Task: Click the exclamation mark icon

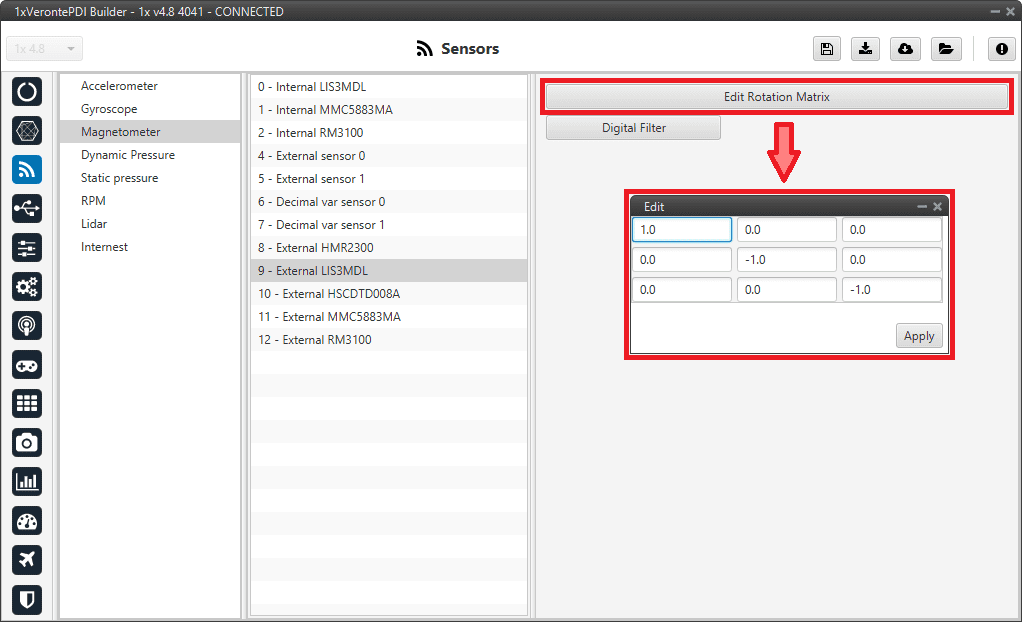Action: (x=1001, y=49)
